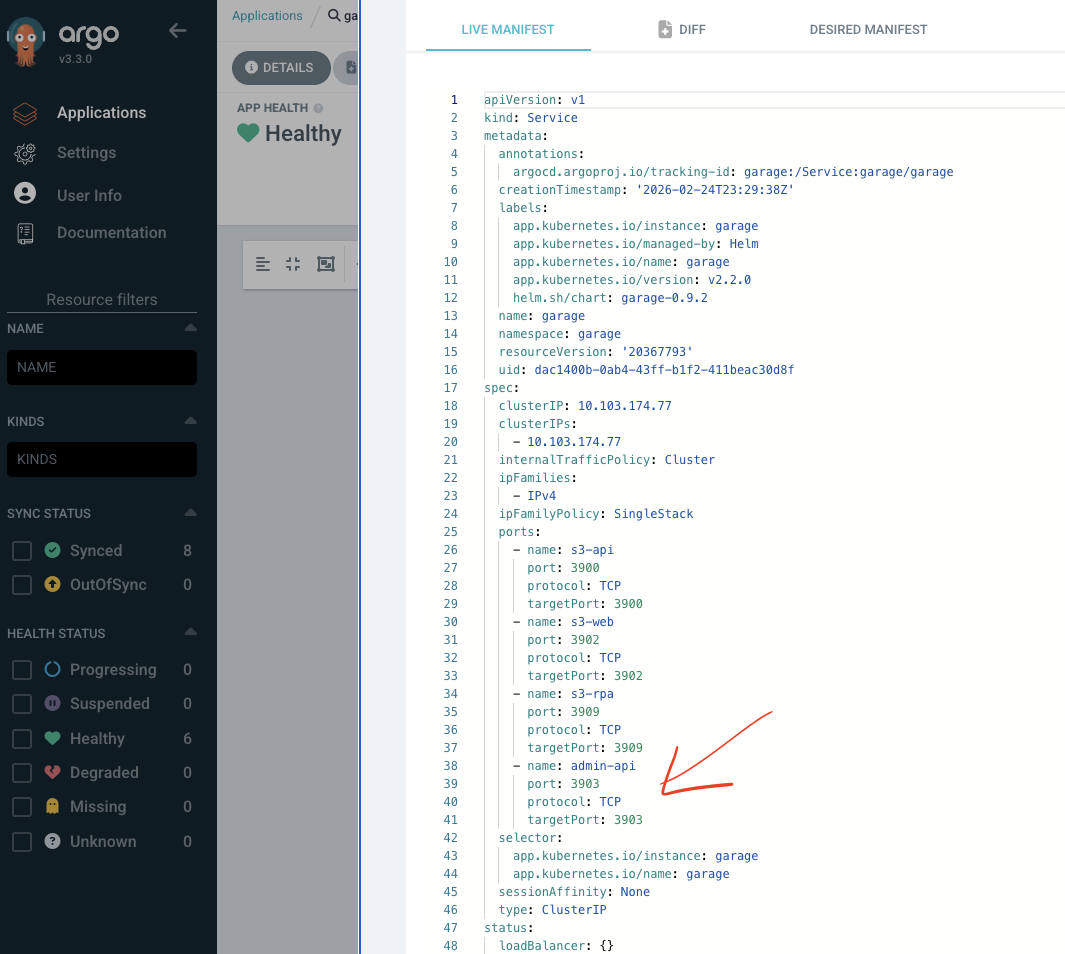Viewport: 1065px width, 954px height.
Task: Click the align-left list toolbar icon
Action: point(263,264)
